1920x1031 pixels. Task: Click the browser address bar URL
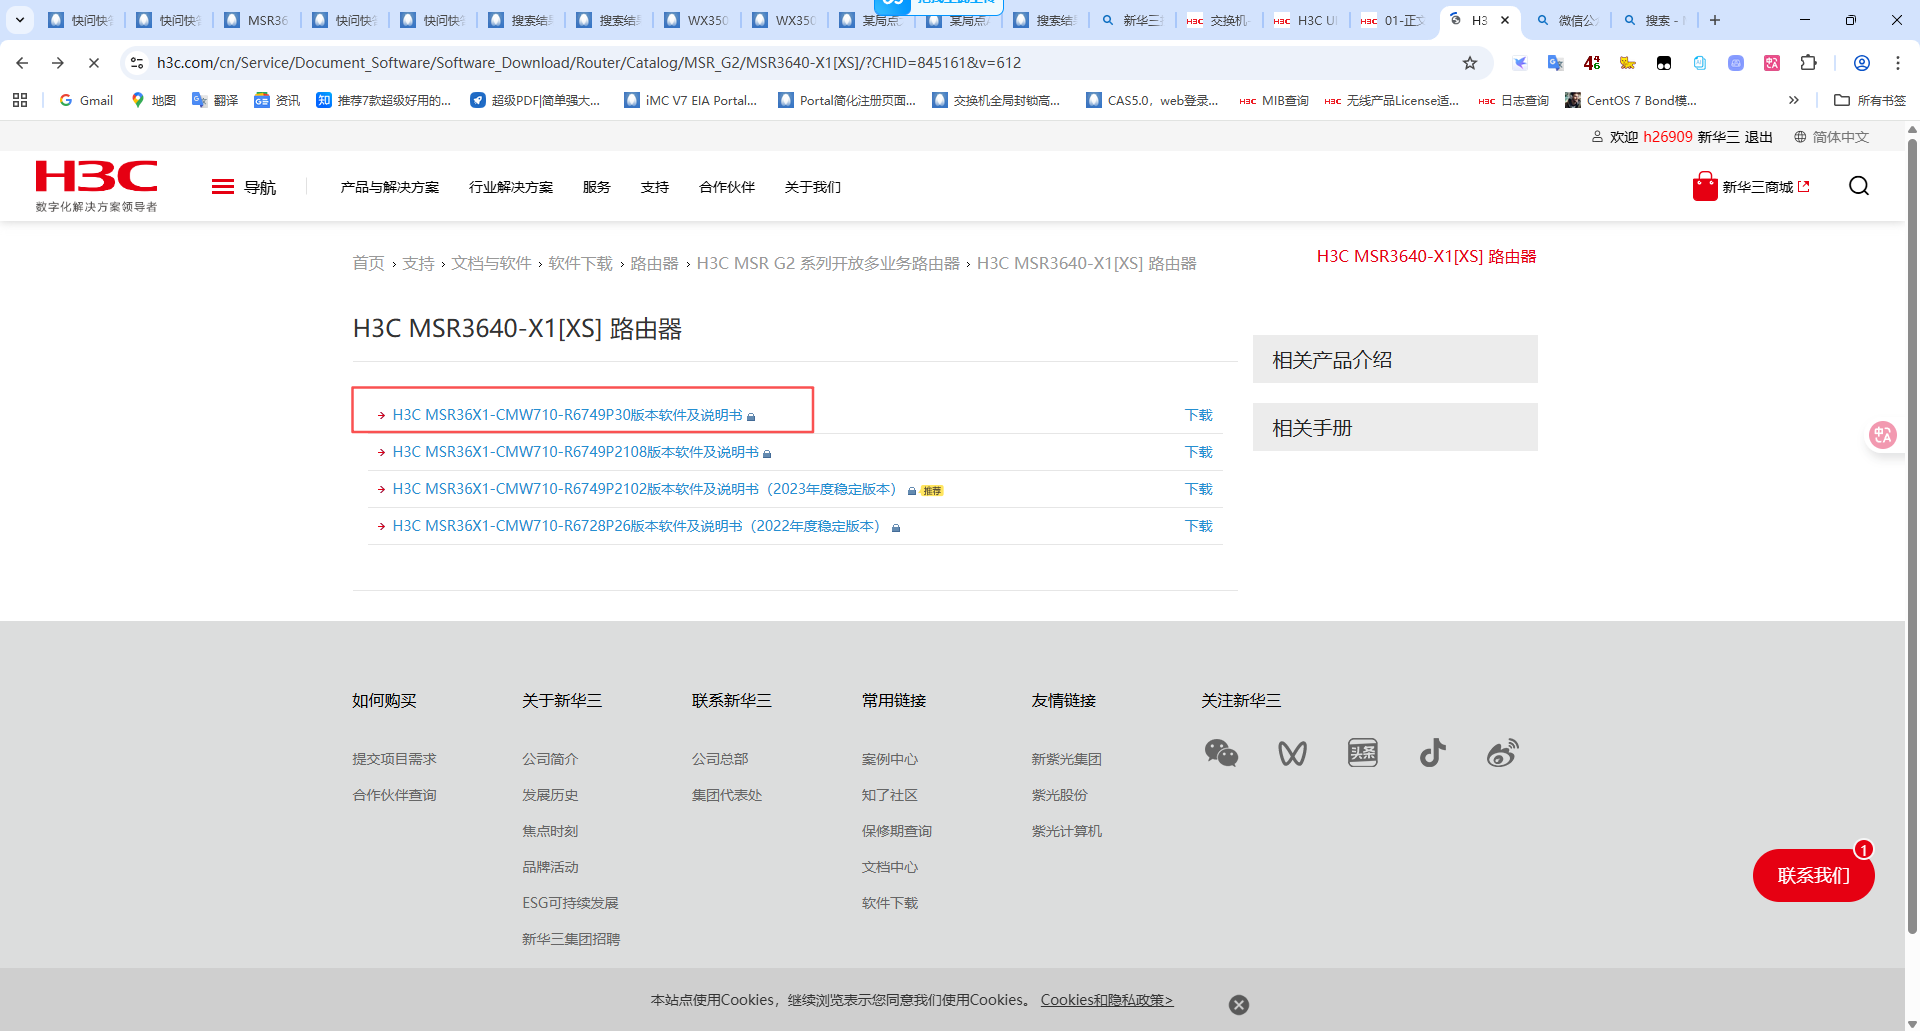(x=589, y=63)
